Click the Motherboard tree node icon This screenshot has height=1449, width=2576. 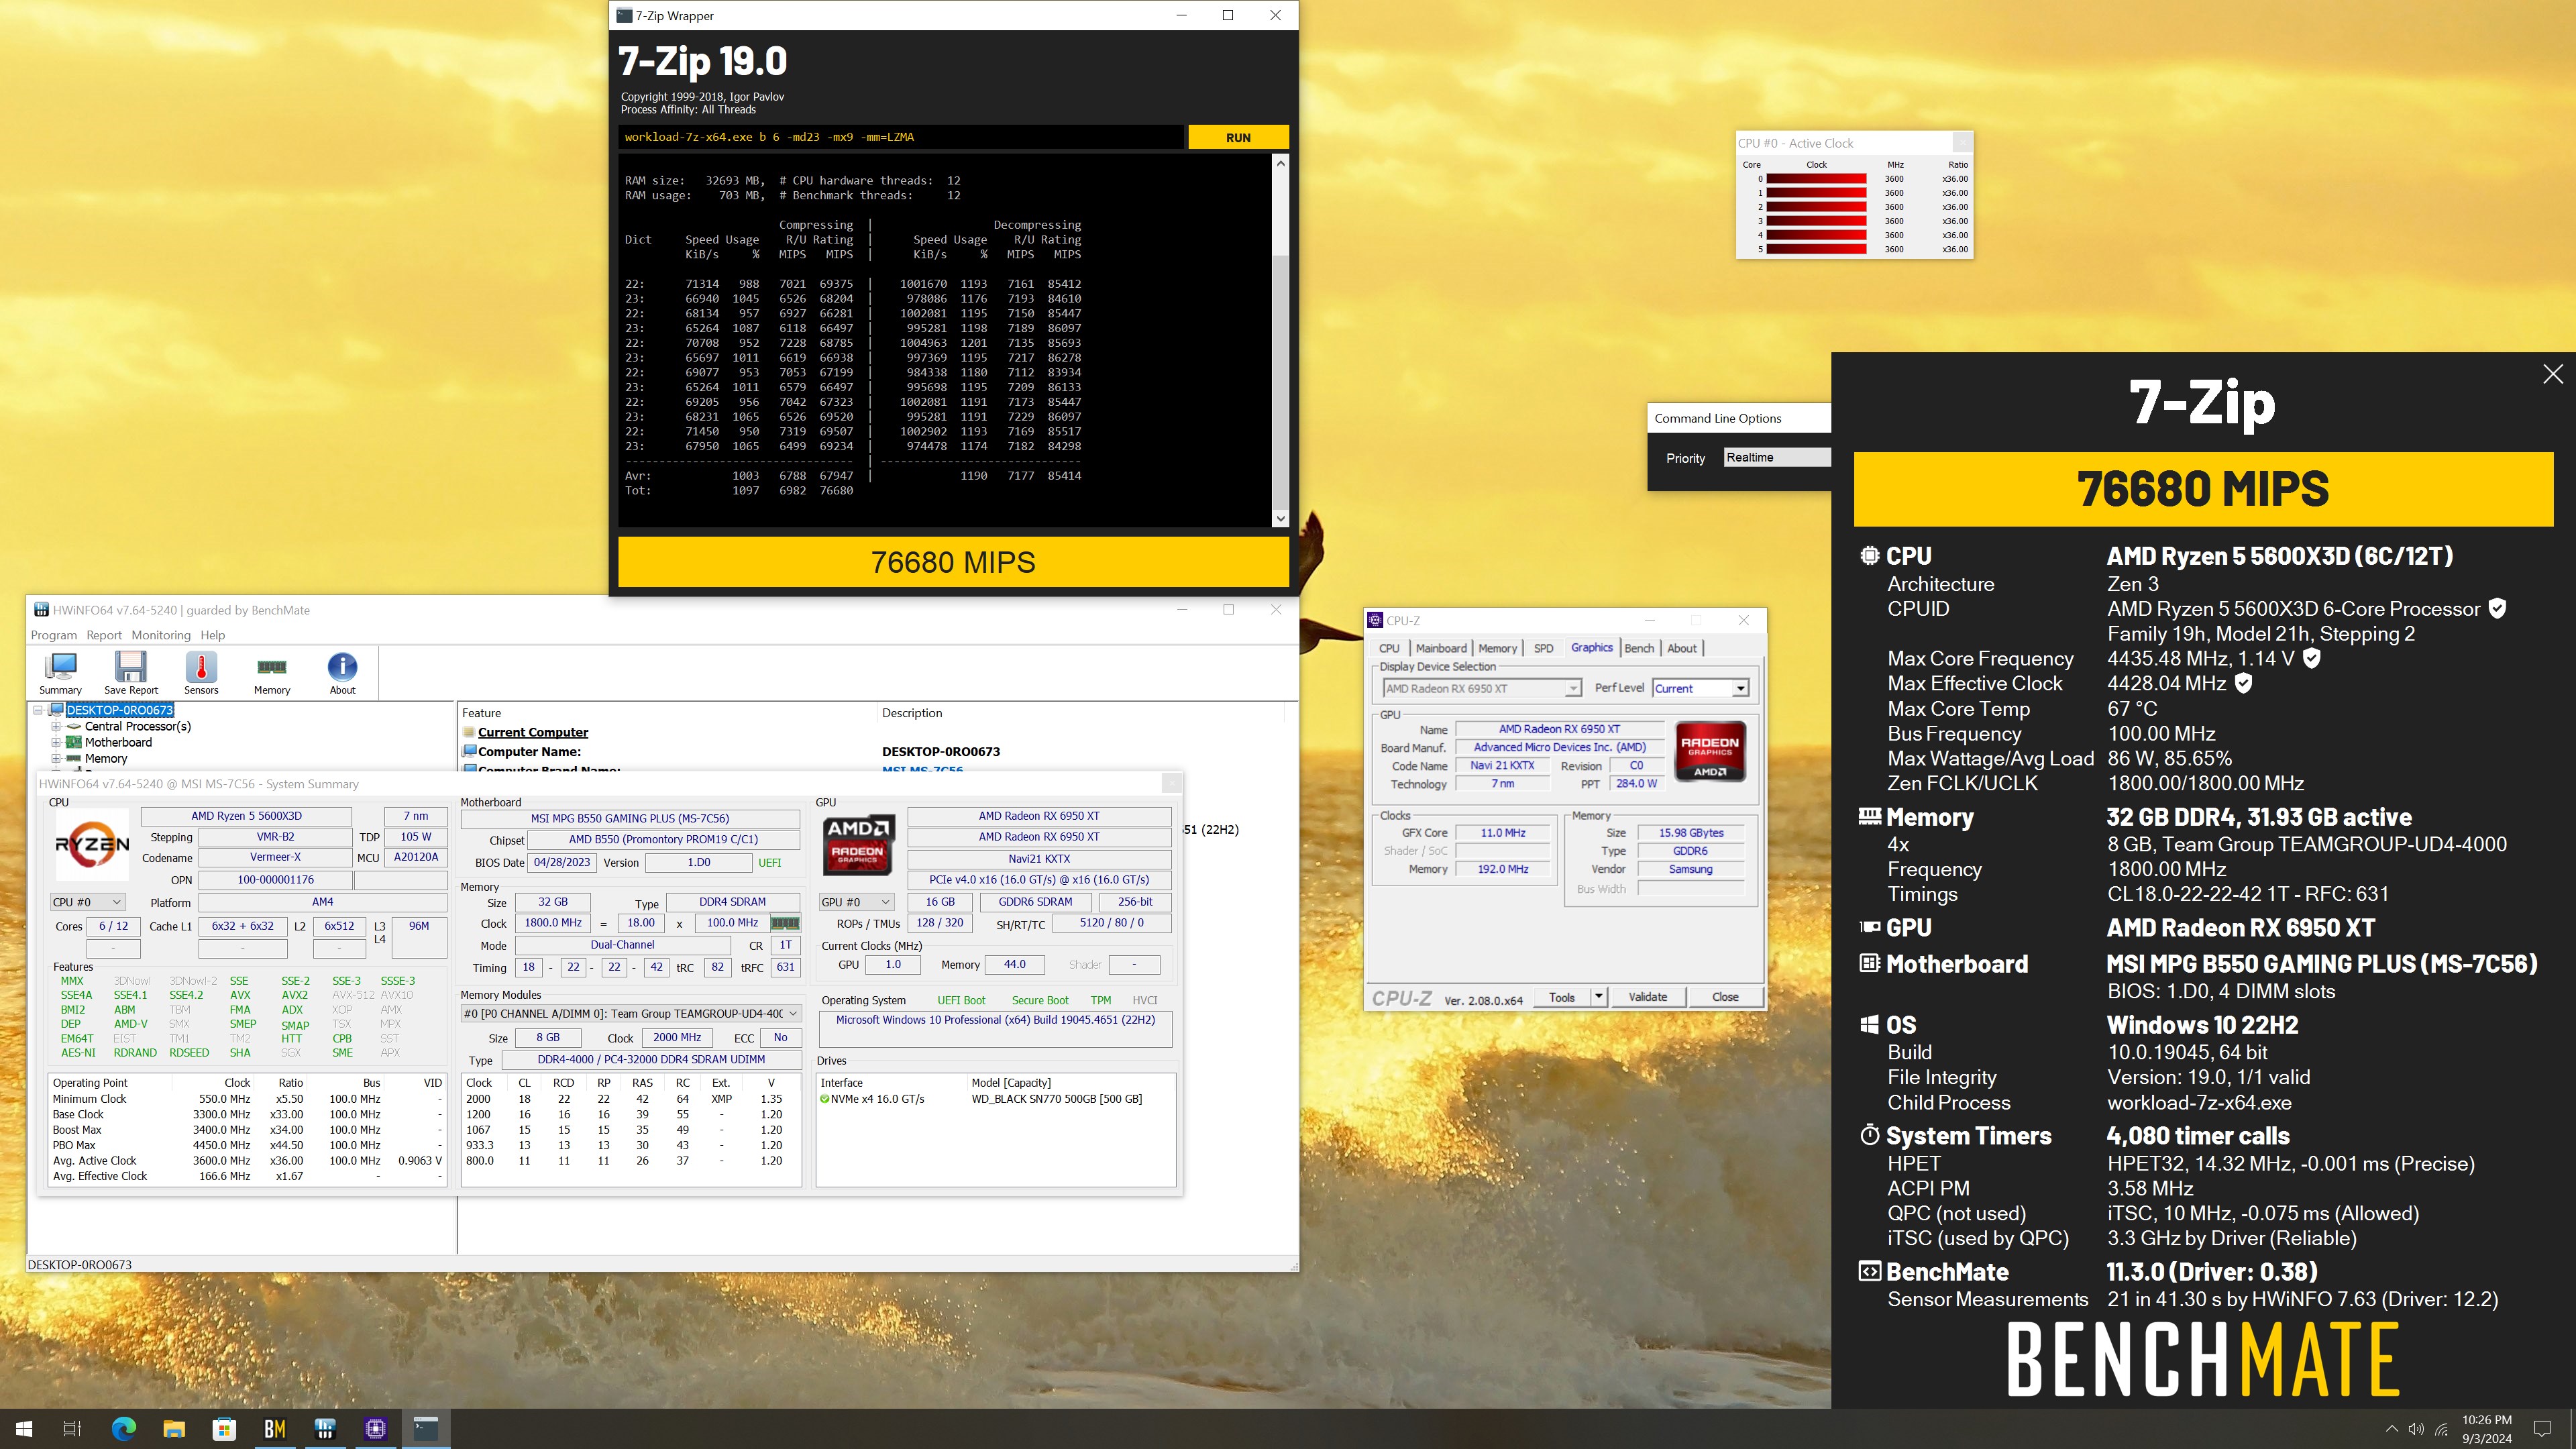[x=73, y=742]
